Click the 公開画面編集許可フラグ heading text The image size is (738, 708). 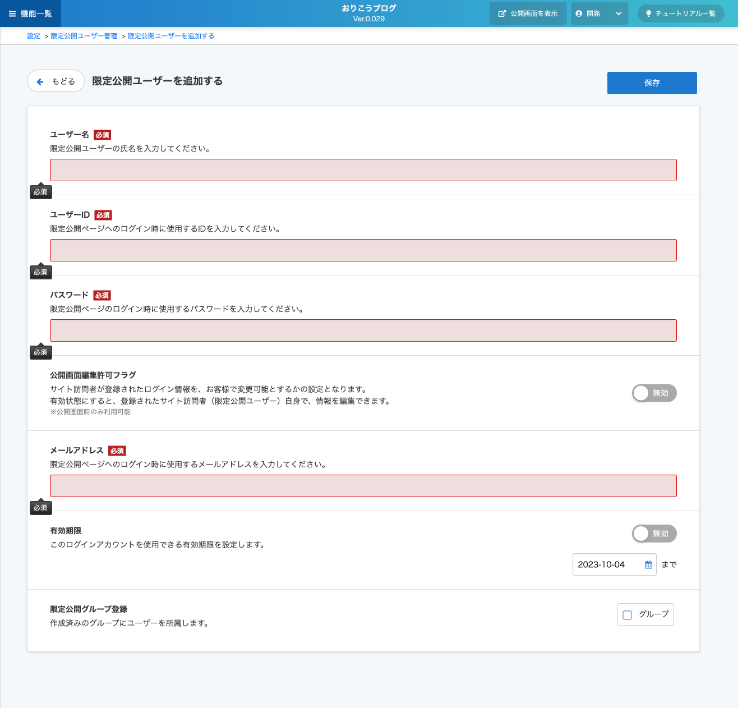pyautogui.click(x=93, y=375)
